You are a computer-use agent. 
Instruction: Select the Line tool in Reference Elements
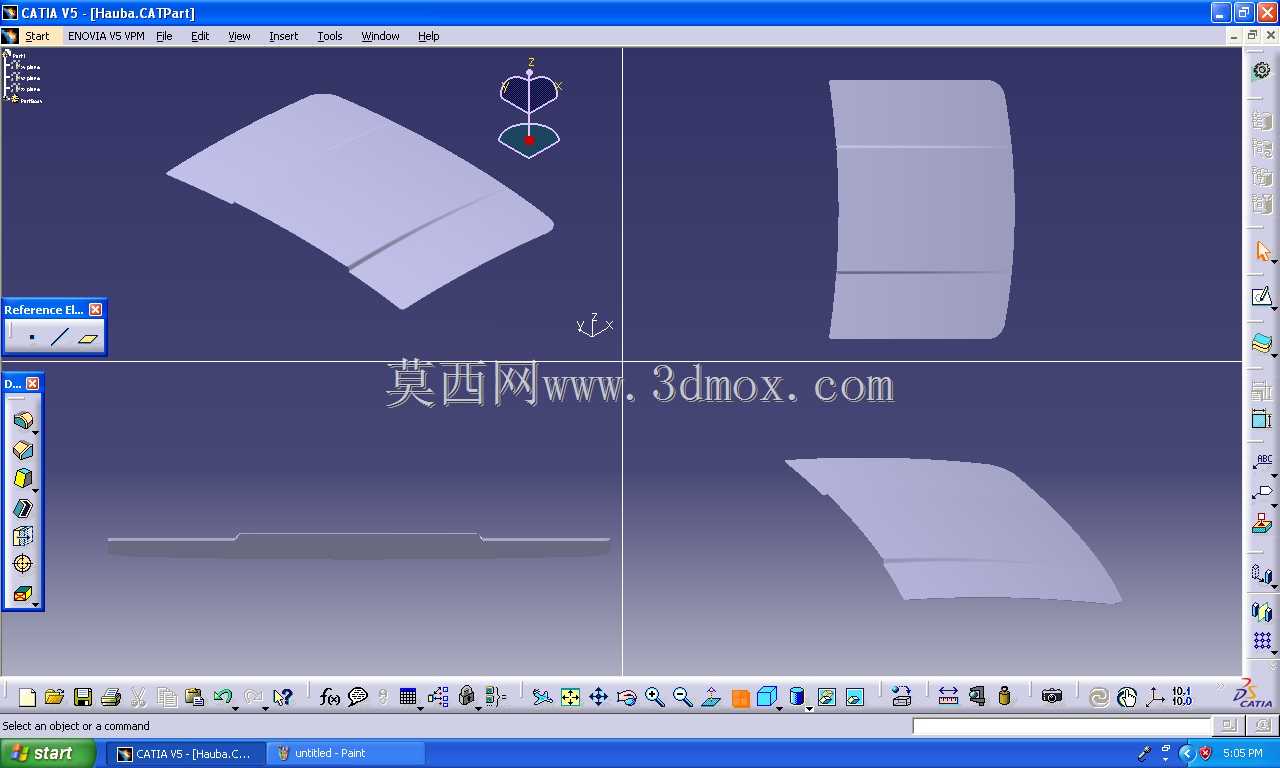[60, 337]
